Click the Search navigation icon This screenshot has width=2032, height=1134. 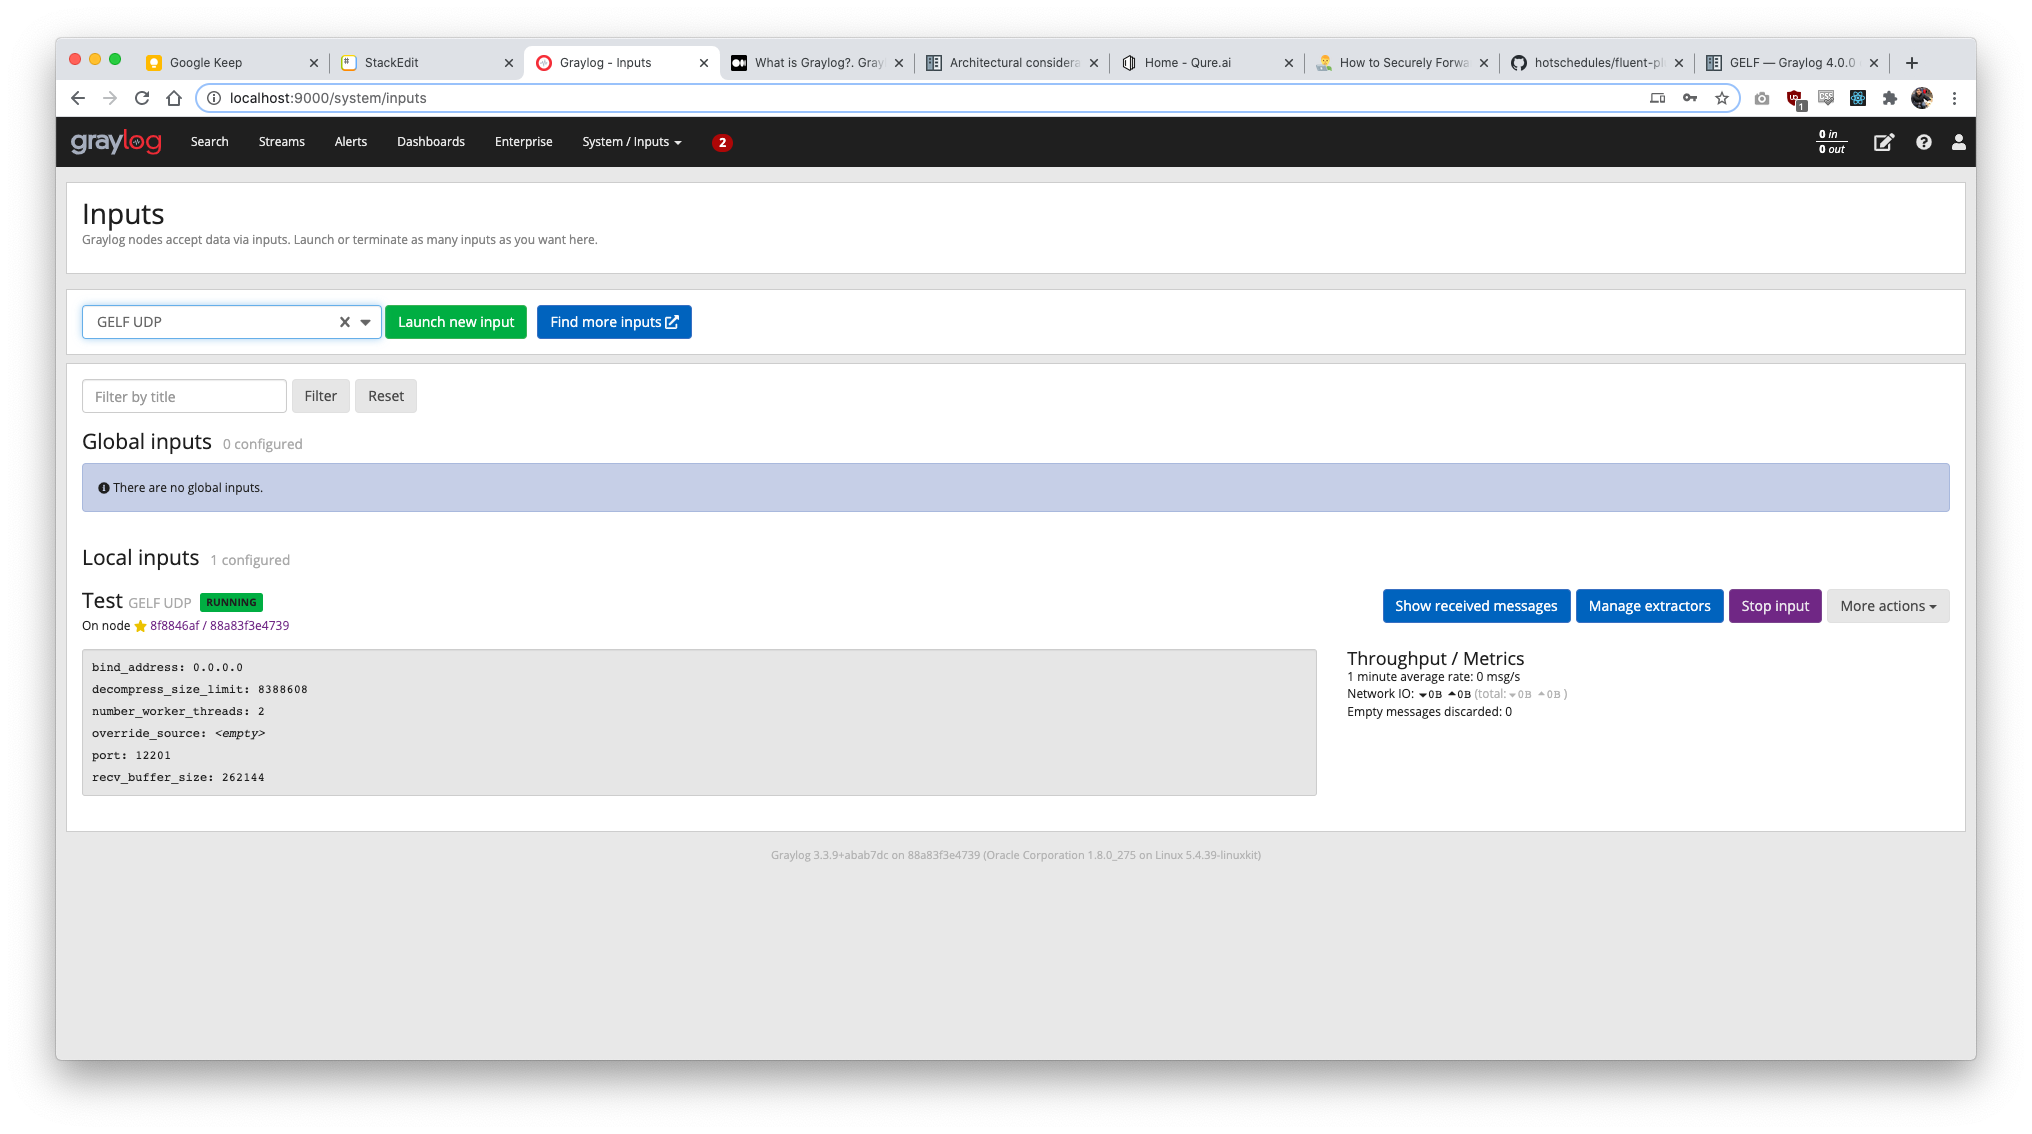point(209,141)
